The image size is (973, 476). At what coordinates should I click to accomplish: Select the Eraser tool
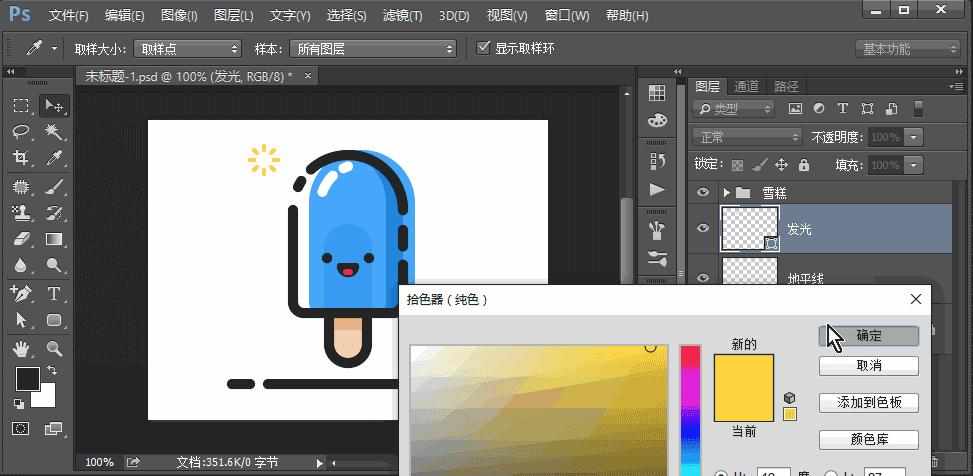[x=22, y=239]
